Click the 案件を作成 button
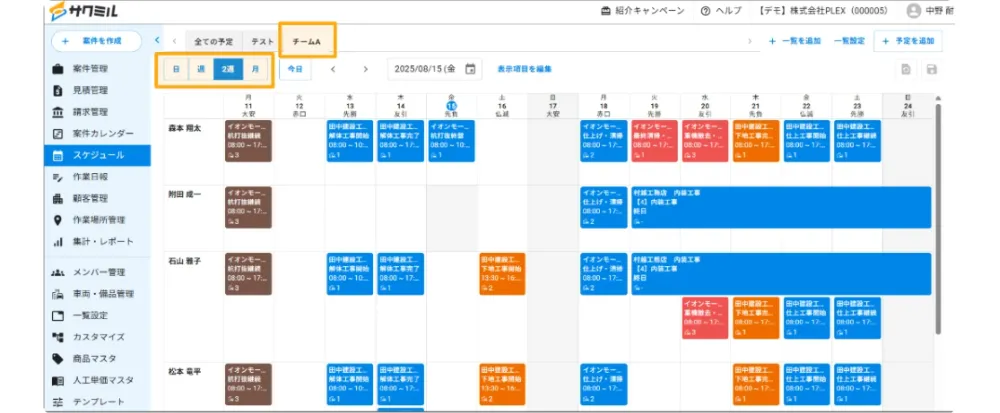The width and height of the screenshot is (1000, 413). 96,41
